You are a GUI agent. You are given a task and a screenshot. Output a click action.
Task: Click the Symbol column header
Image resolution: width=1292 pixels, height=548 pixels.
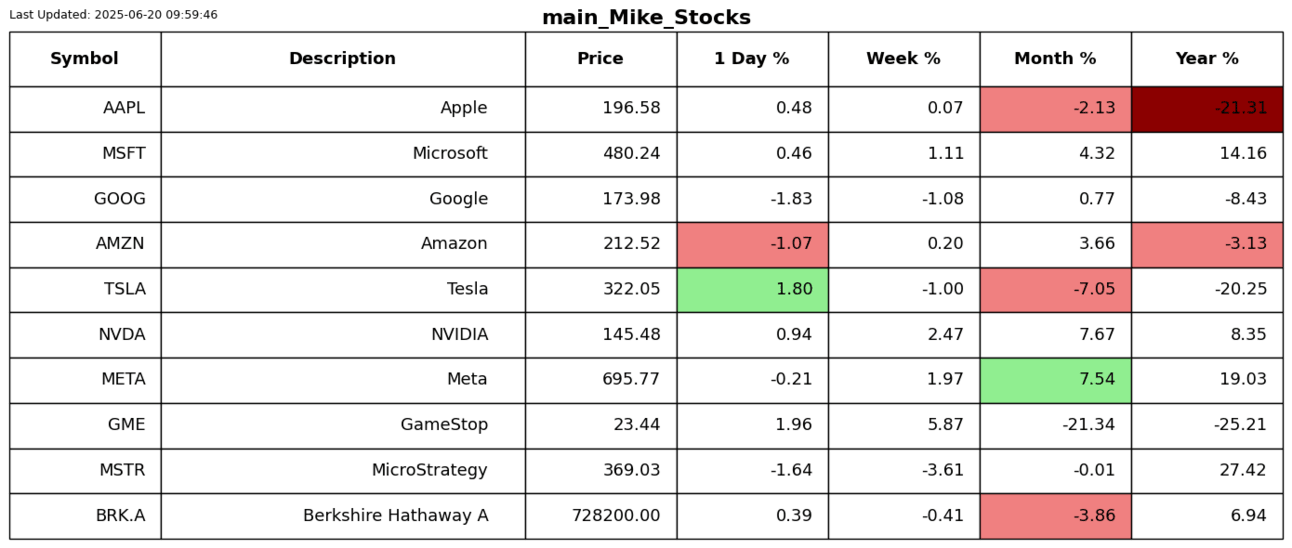[x=85, y=59]
